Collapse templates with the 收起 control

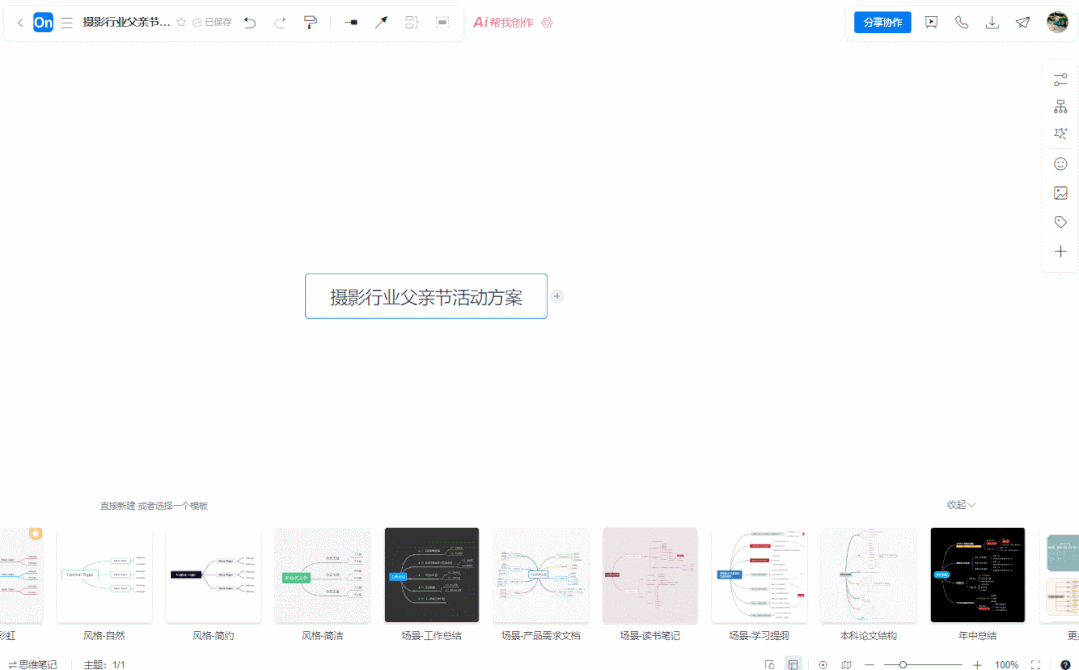pos(959,505)
